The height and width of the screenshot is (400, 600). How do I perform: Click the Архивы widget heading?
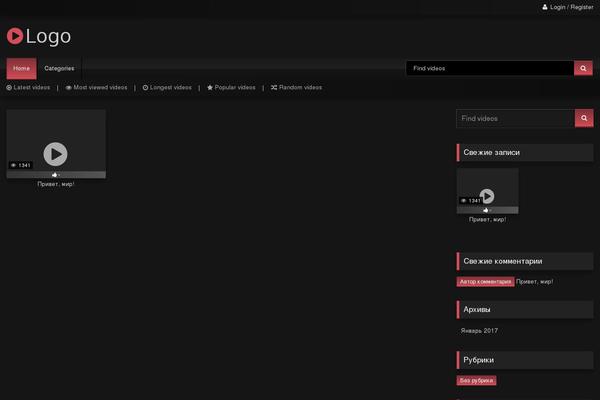click(x=525, y=309)
